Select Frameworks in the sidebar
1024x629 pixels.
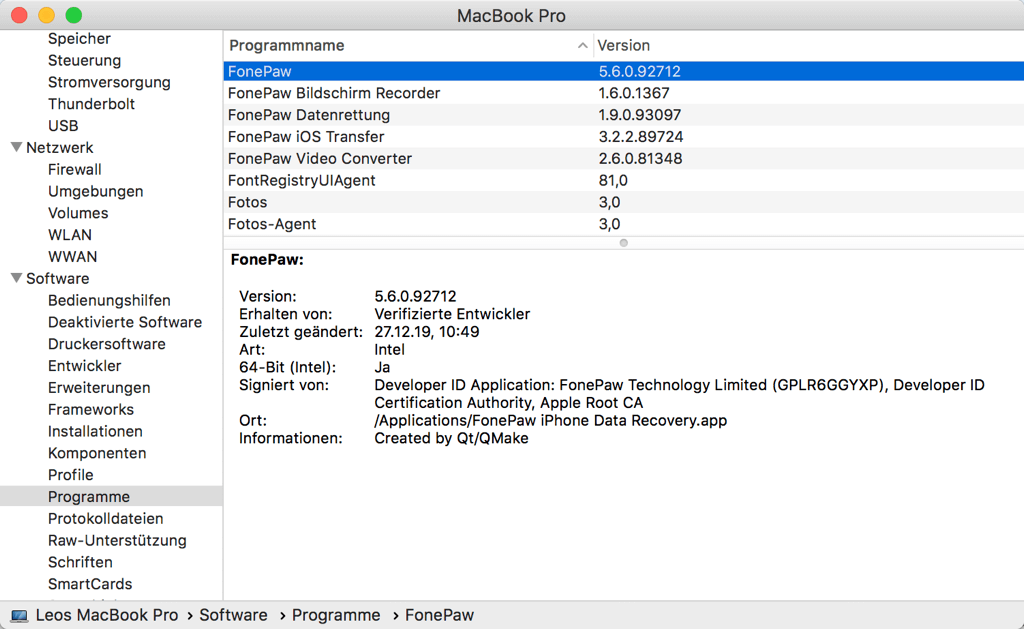click(91, 410)
